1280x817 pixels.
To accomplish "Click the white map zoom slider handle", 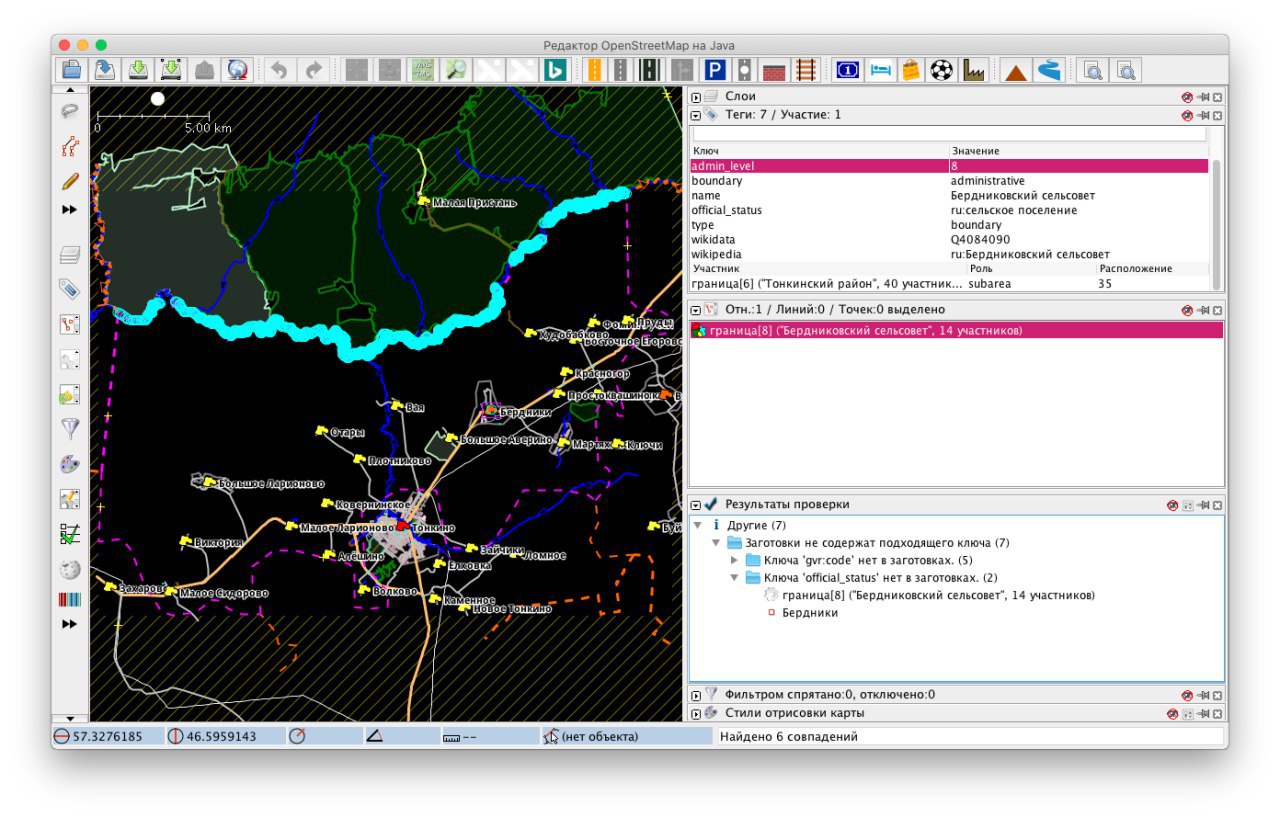I will 157,99.
